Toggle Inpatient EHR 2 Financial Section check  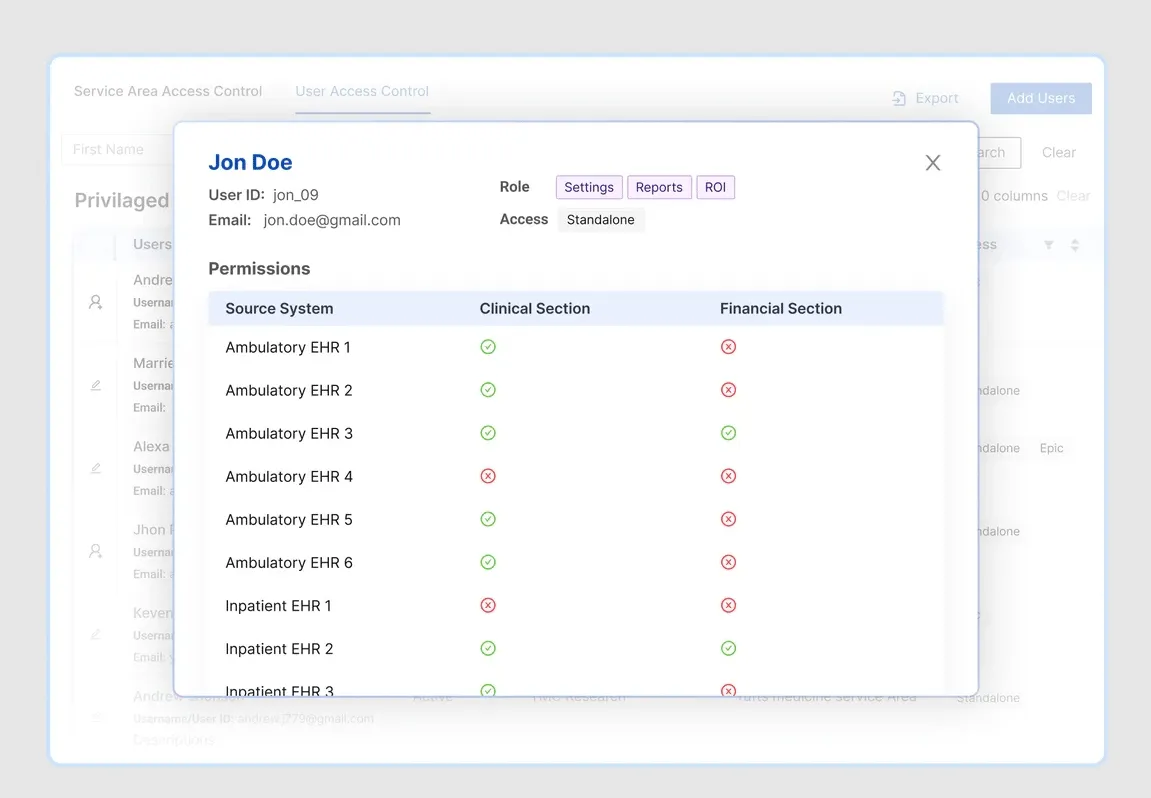[x=728, y=648]
